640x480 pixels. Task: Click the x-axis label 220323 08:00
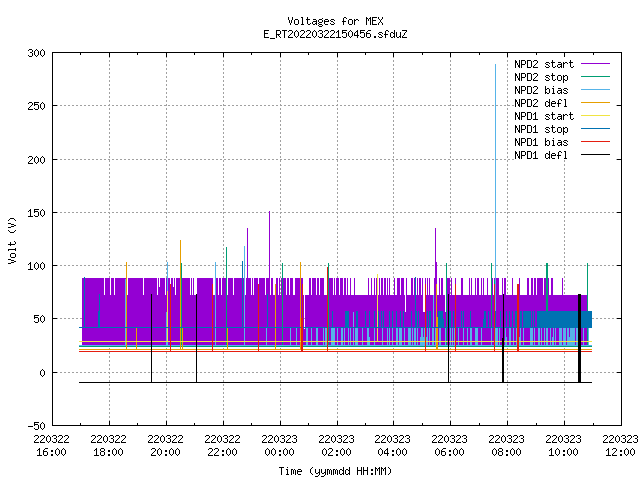click(507, 446)
